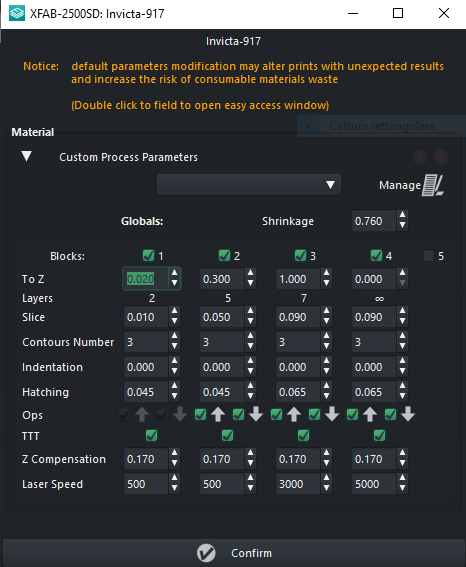The height and width of the screenshot is (567, 466).
Task: Open the custom parameters preset dropdown
Action: [249, 185]
